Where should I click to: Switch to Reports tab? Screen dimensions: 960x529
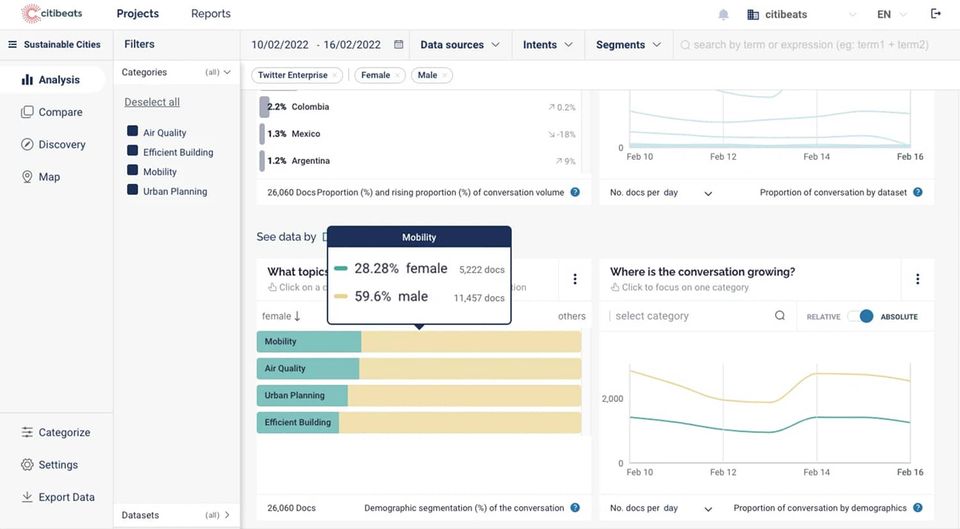(211, 13)
